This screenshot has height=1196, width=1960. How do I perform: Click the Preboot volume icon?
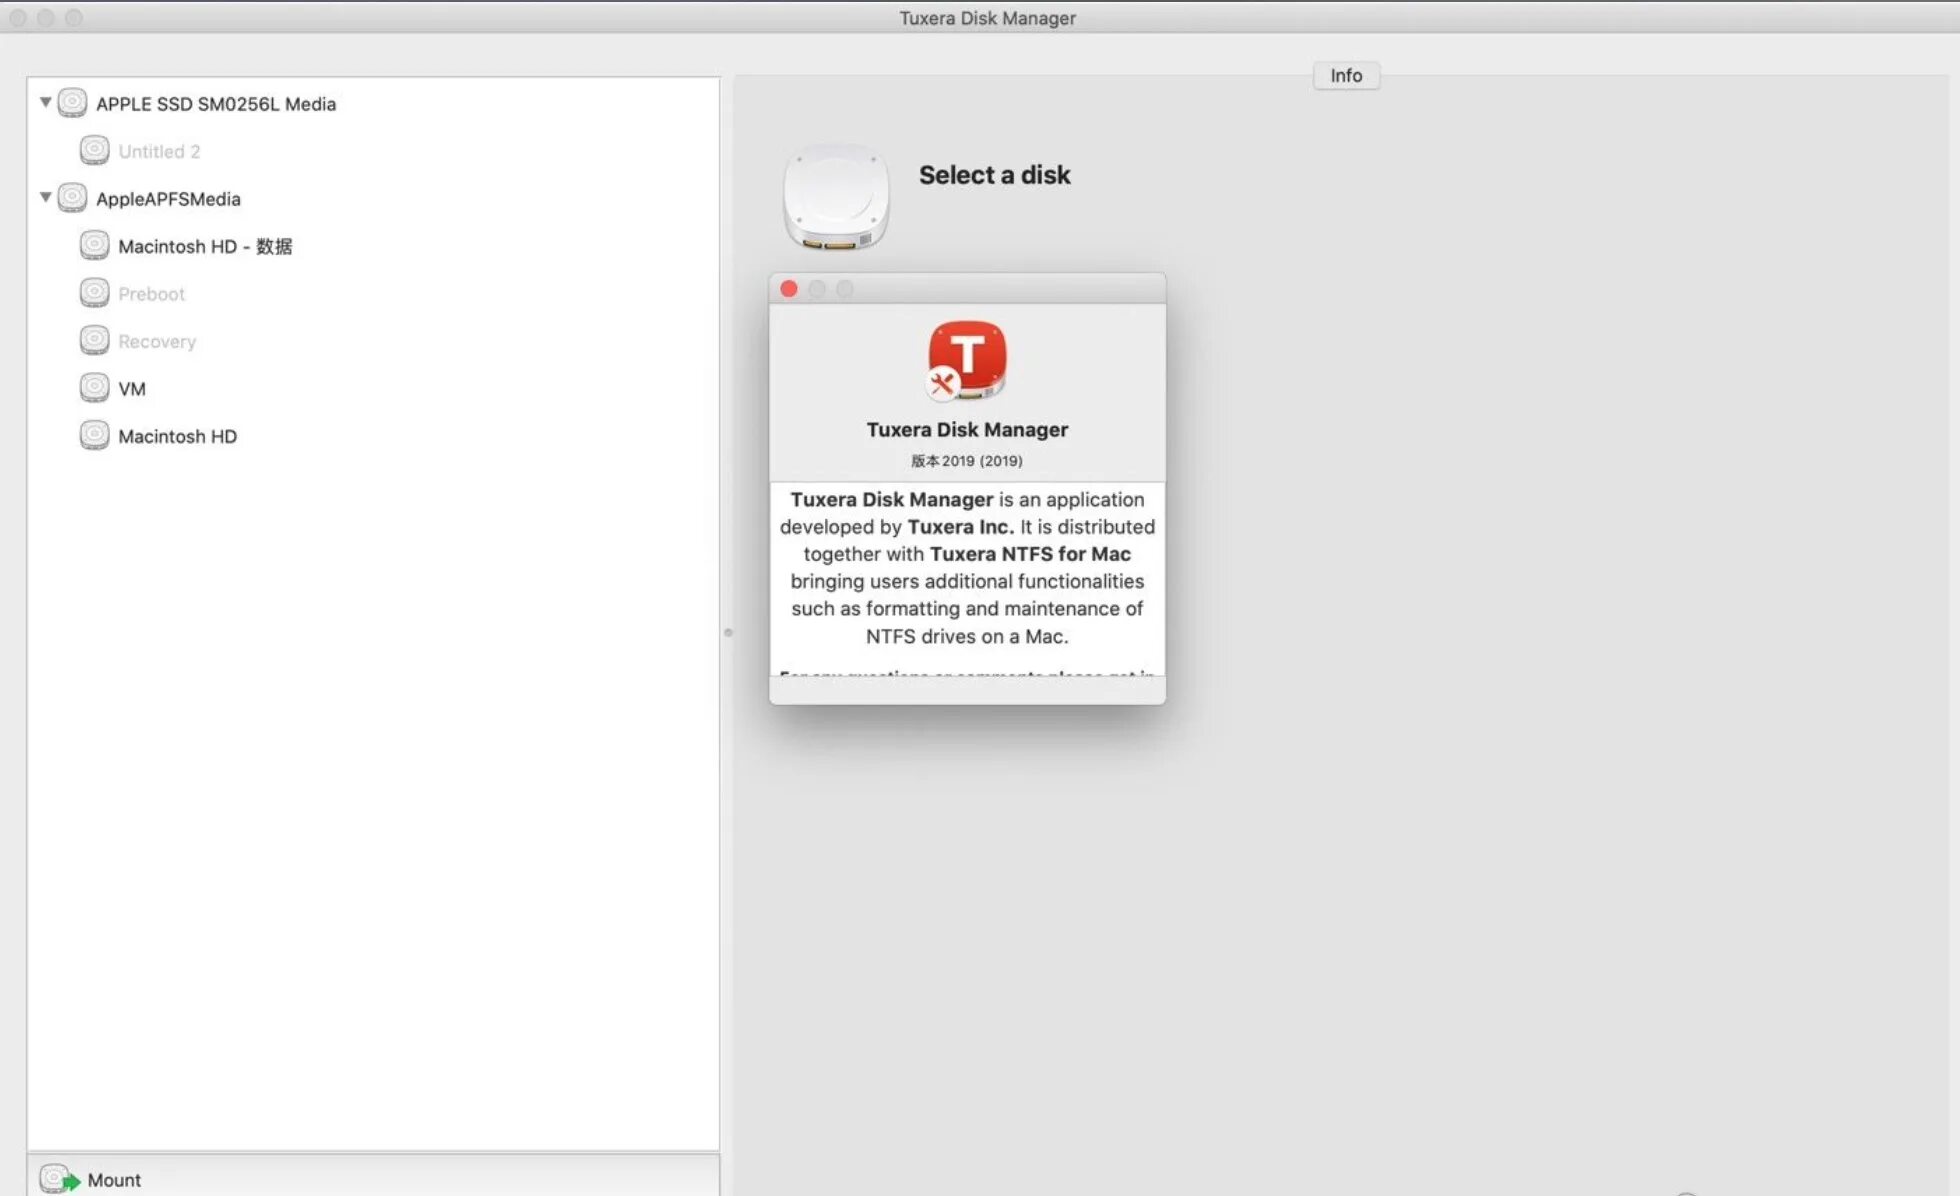pos(94,293)
